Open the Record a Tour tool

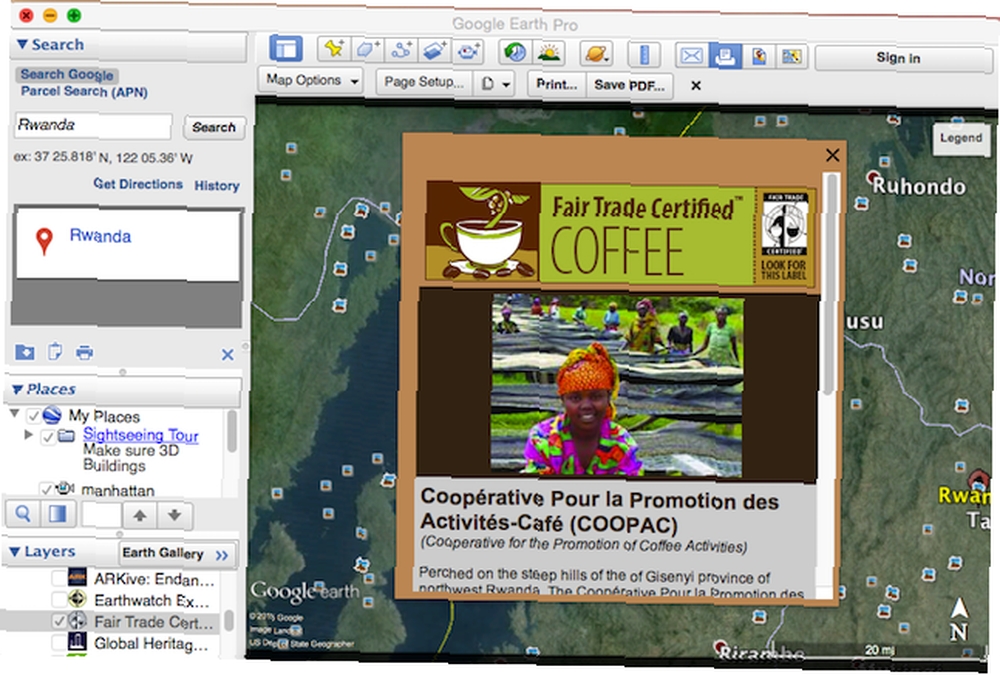tap(468, 52)
